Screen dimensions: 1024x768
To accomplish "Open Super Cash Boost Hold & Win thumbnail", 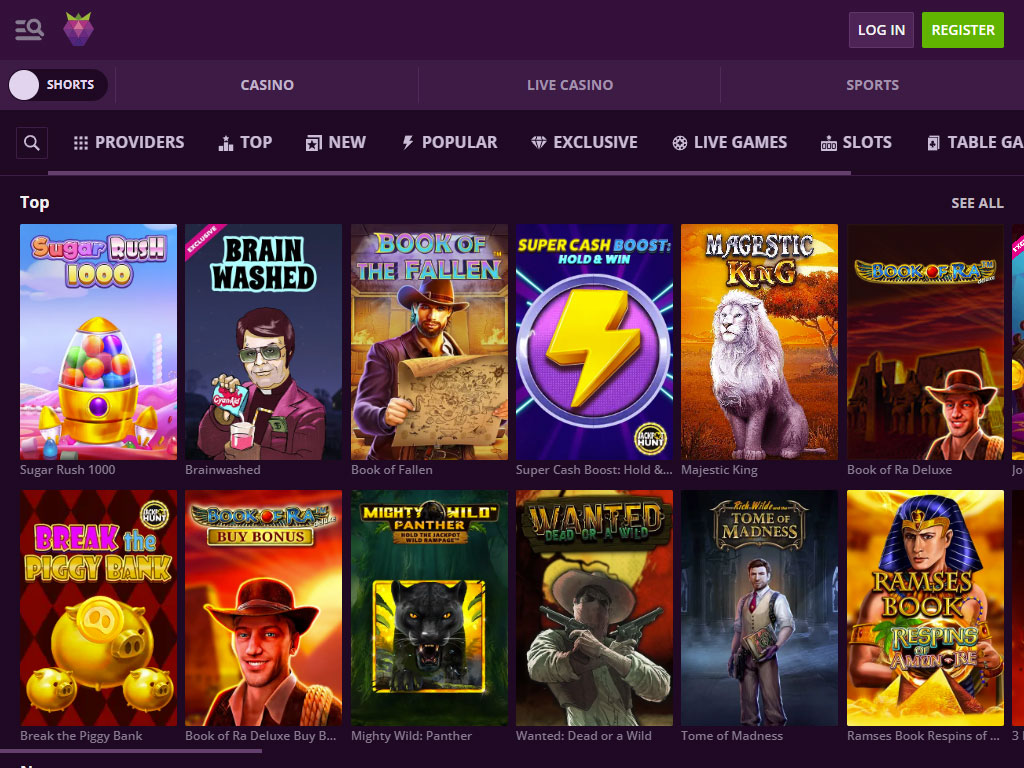I will point(594,342).
